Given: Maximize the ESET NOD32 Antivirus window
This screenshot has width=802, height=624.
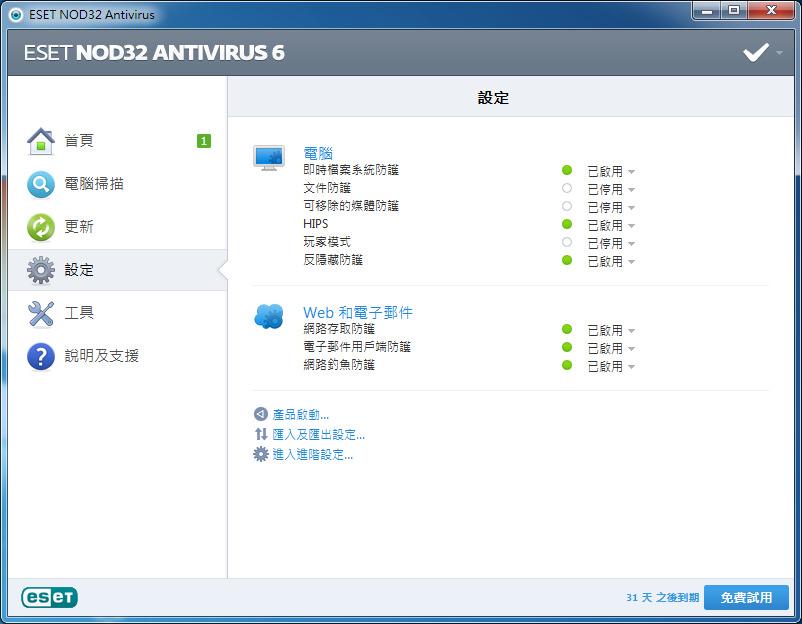Looking at the screenshot, I should [x=734, y=10].
